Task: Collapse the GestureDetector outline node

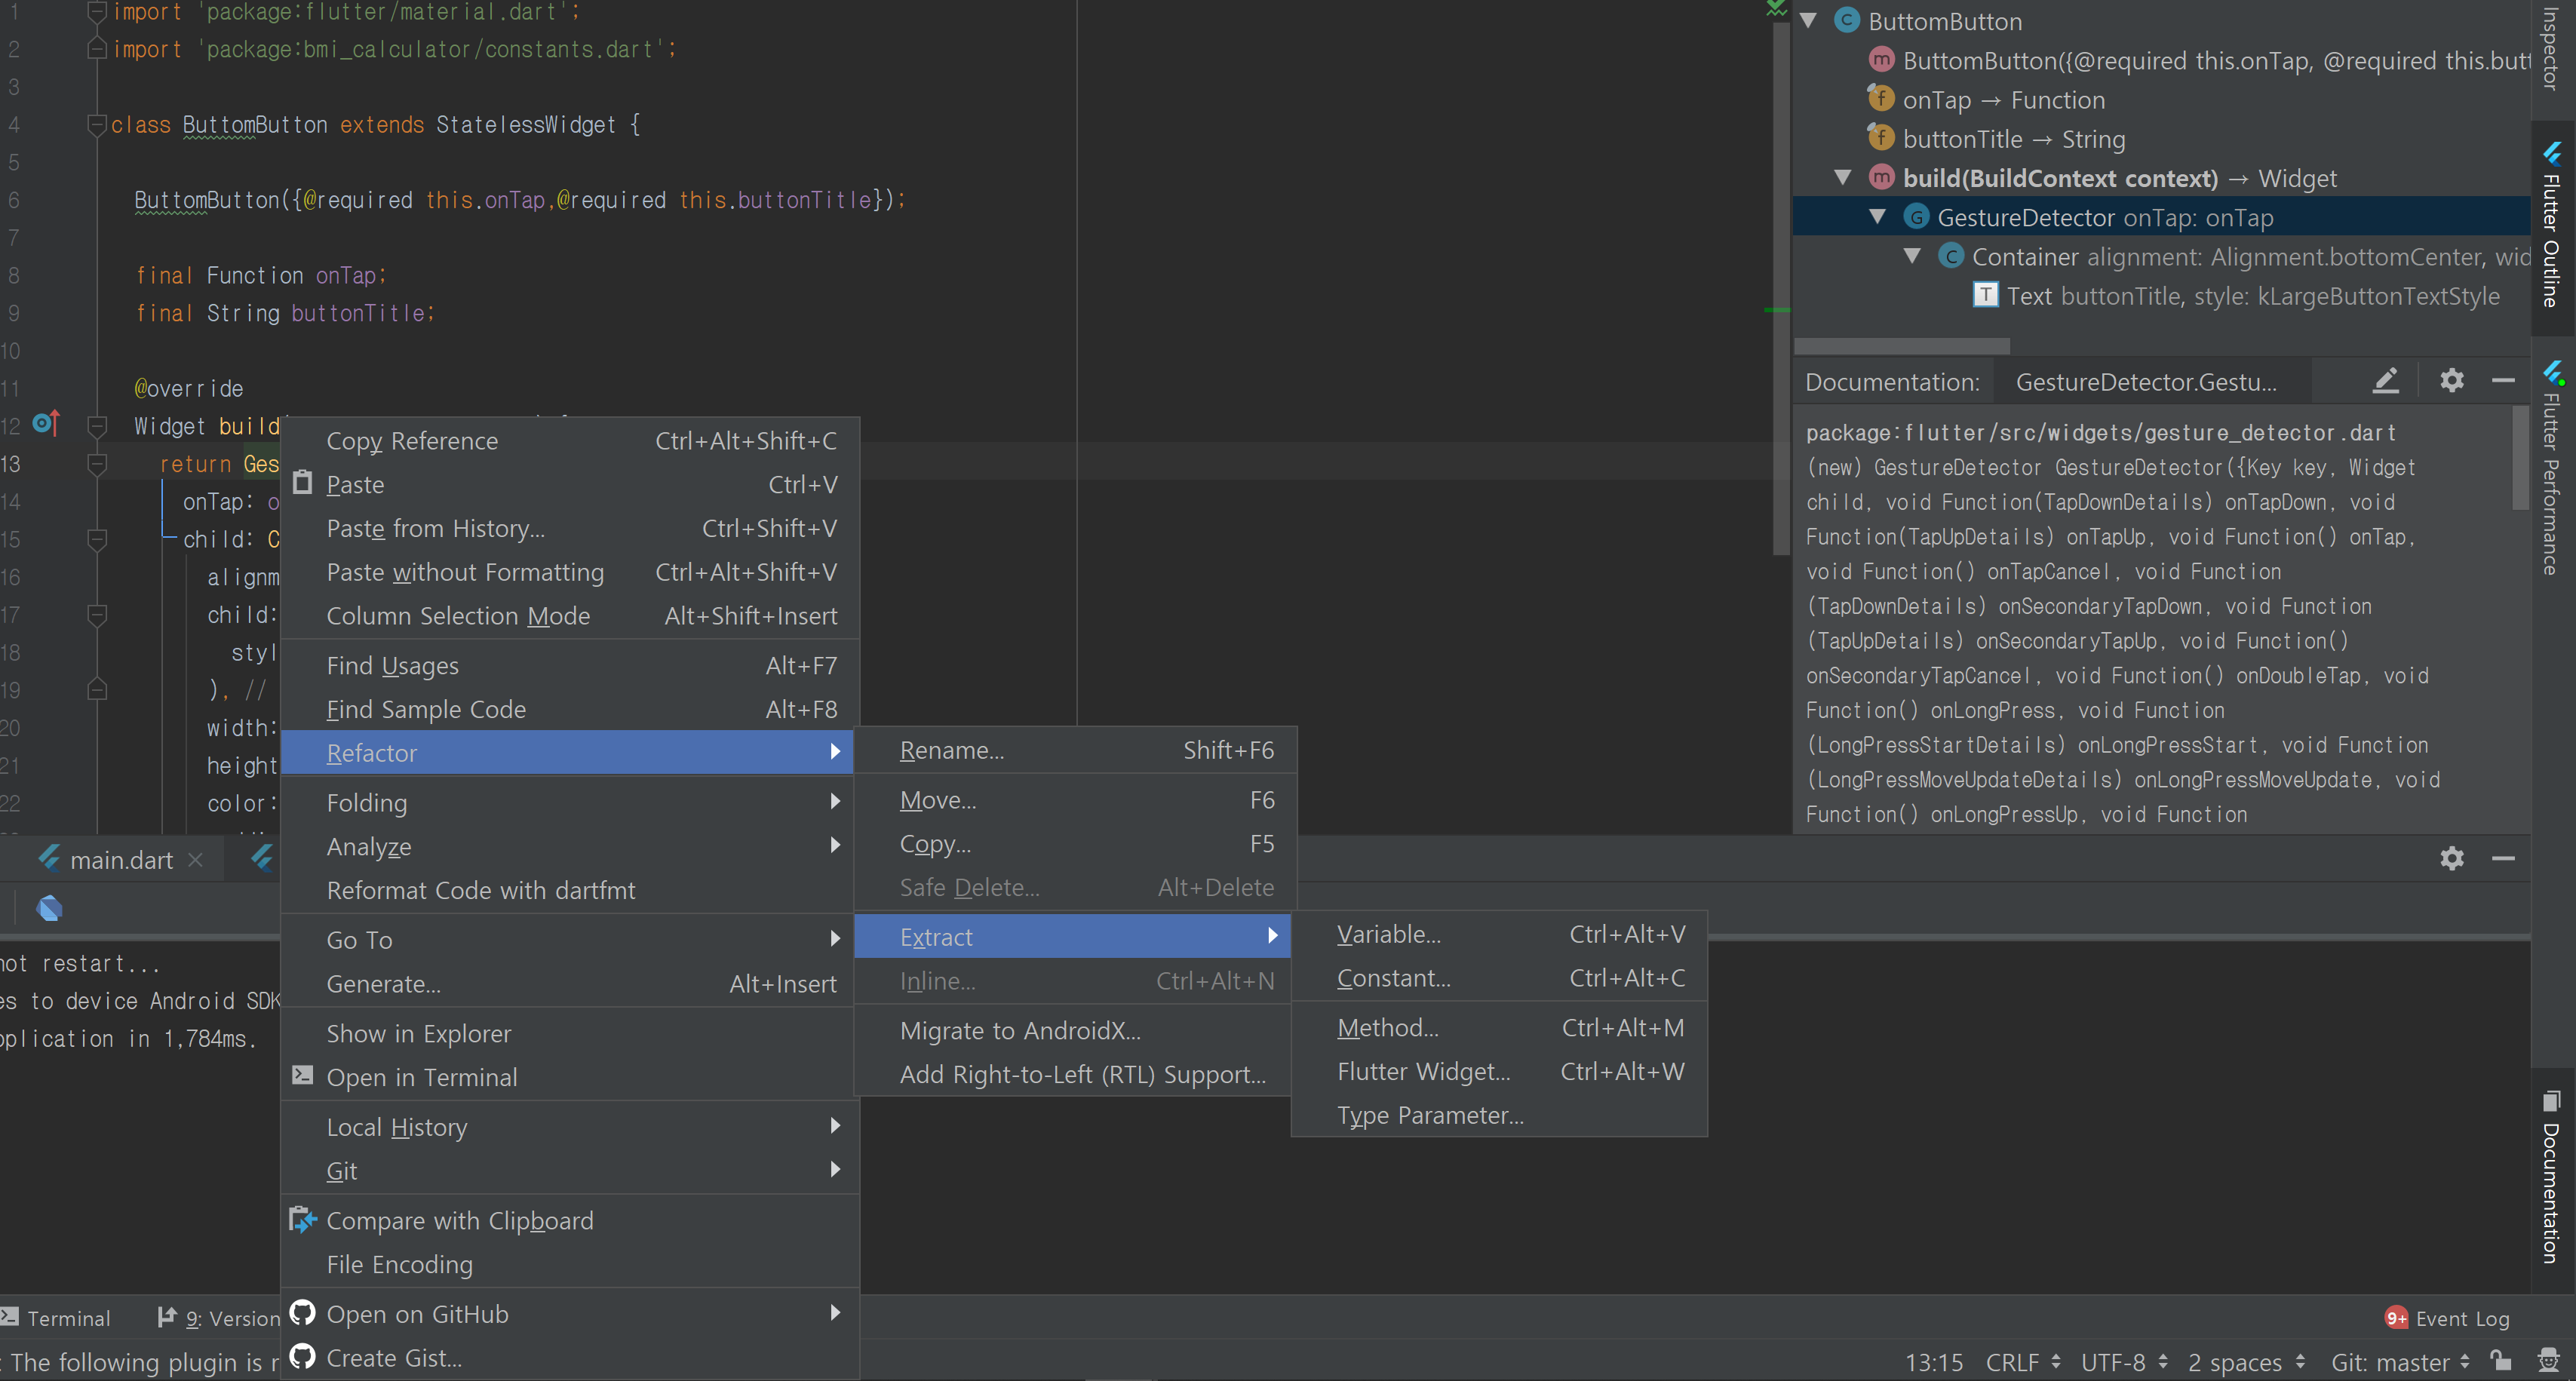Action: pyautogui.click(x=1878, y=217)
